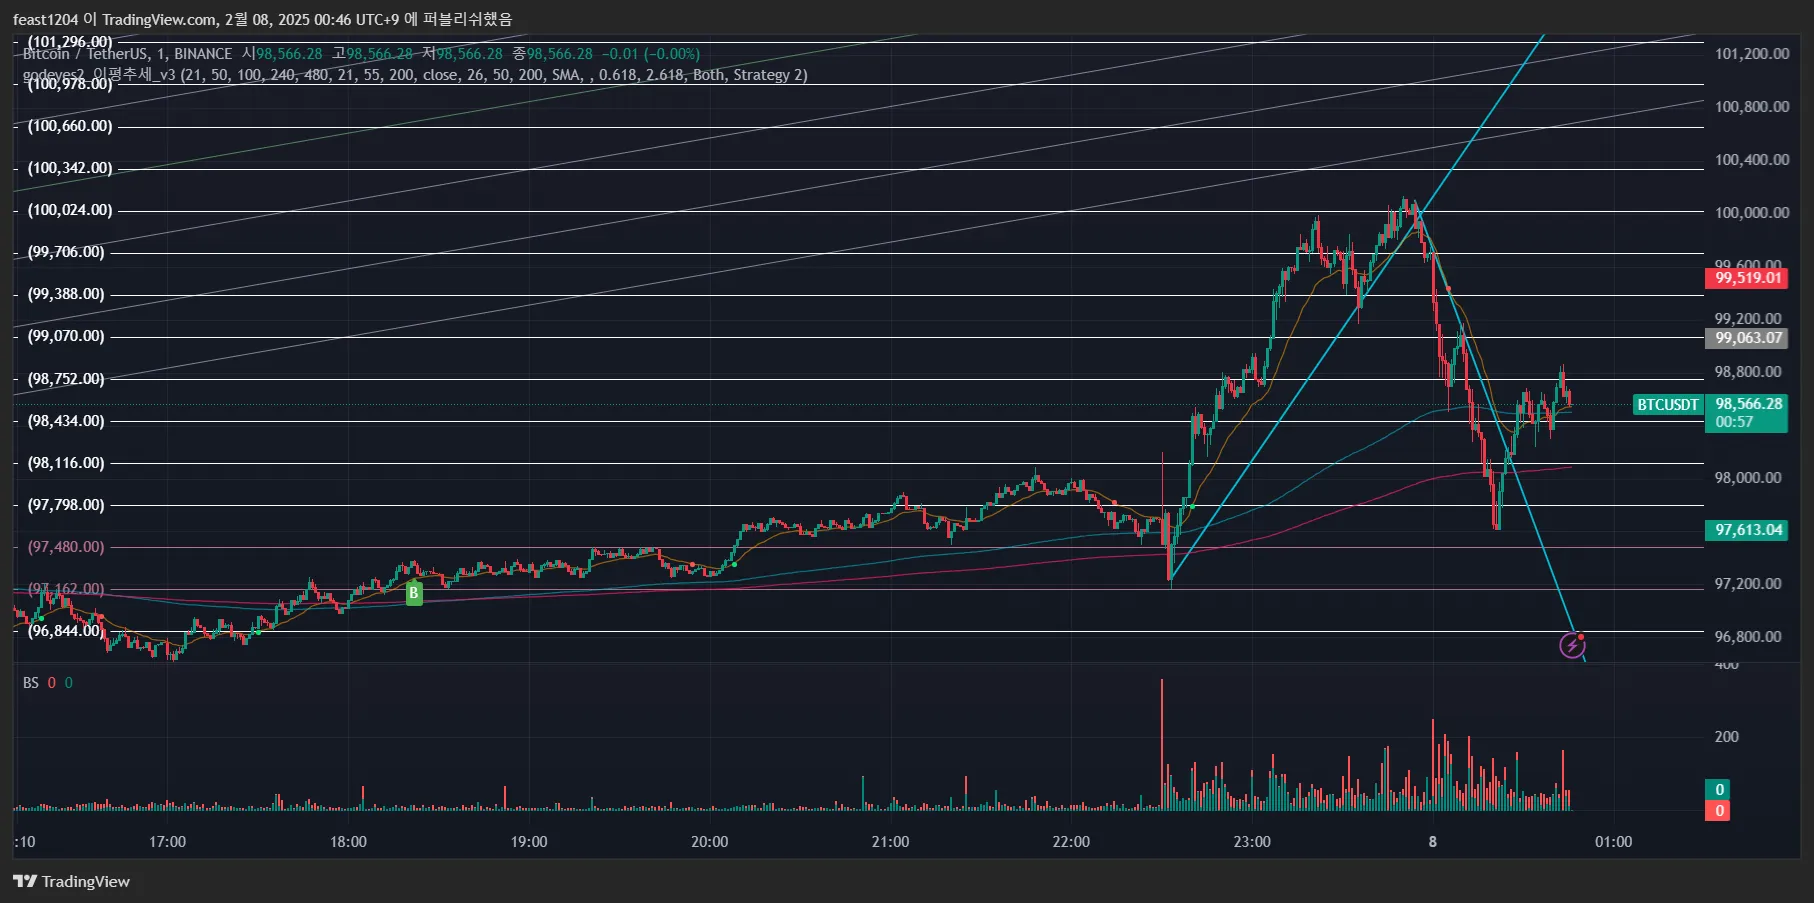
Task: Click the current price label 98,566.28
Action: pyautogui.click(x=1748, y=404)
